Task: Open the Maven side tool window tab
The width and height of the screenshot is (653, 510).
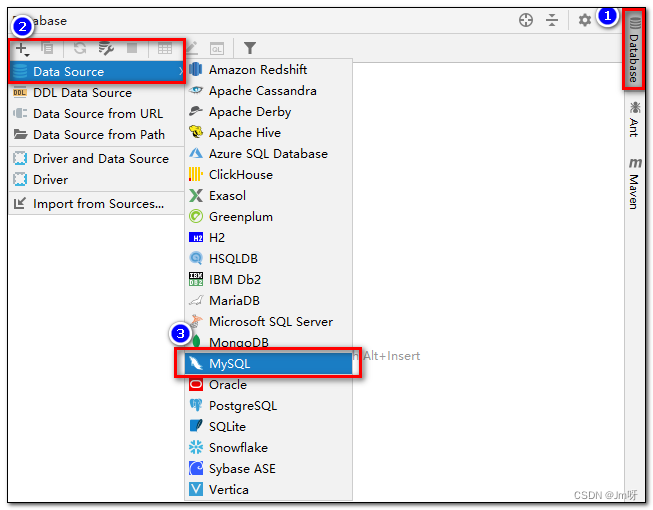Action: click(x=634, y=183)
